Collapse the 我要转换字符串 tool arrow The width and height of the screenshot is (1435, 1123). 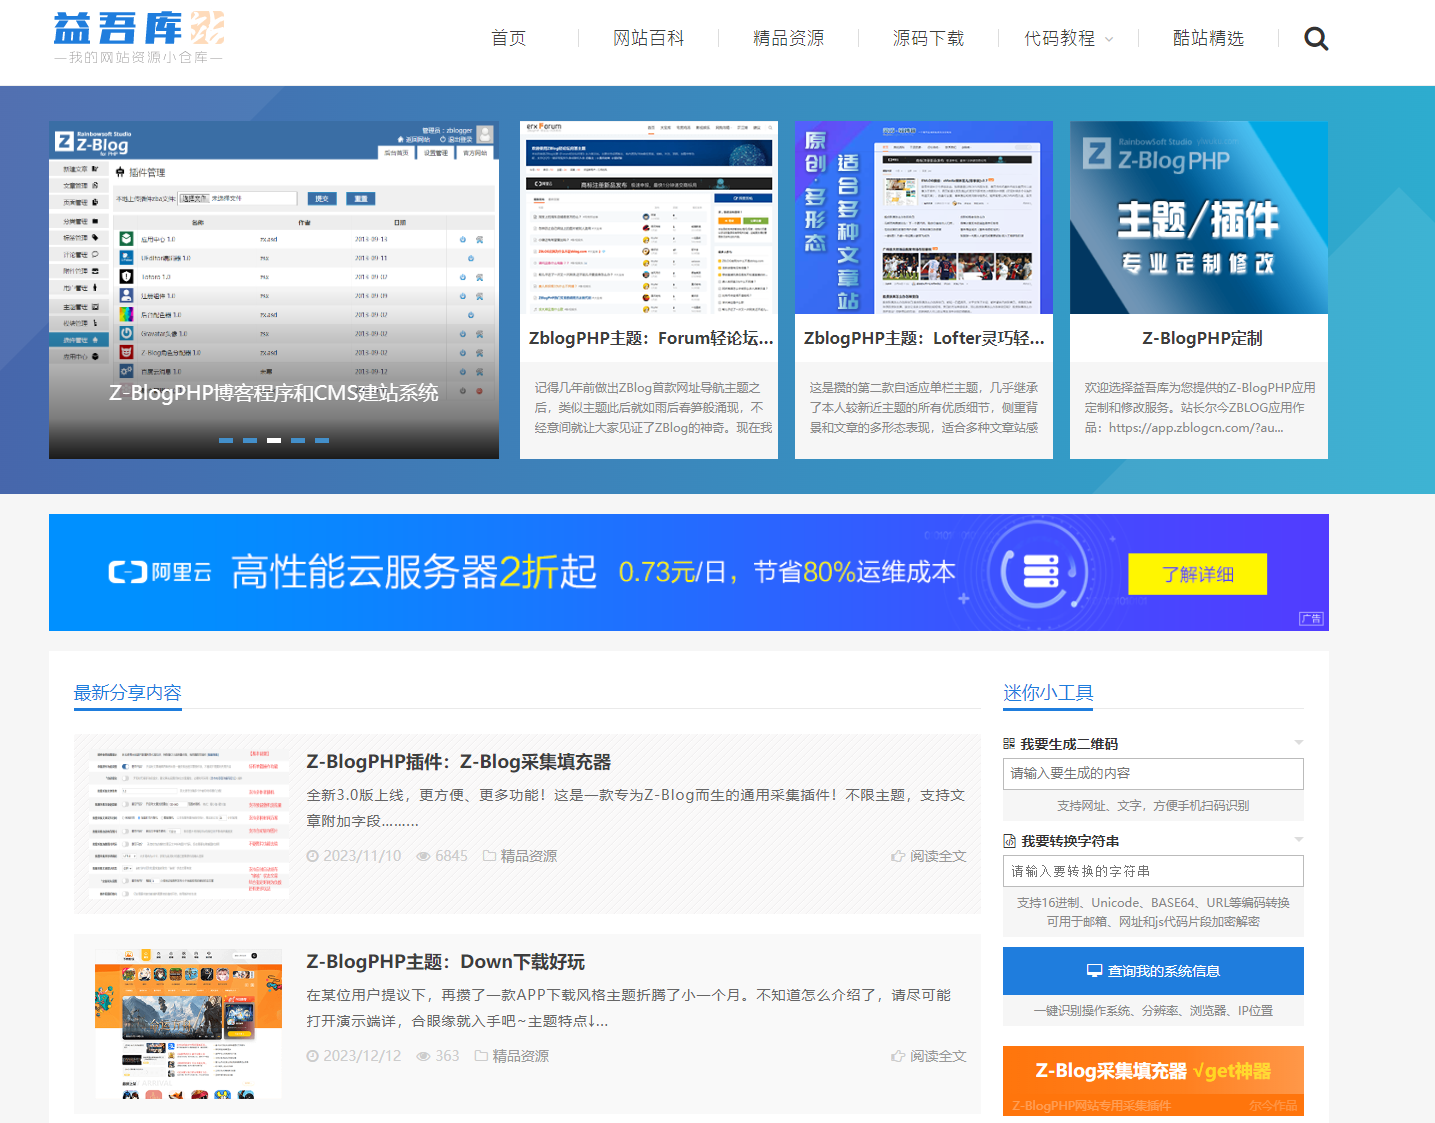tap(1298, 840)
